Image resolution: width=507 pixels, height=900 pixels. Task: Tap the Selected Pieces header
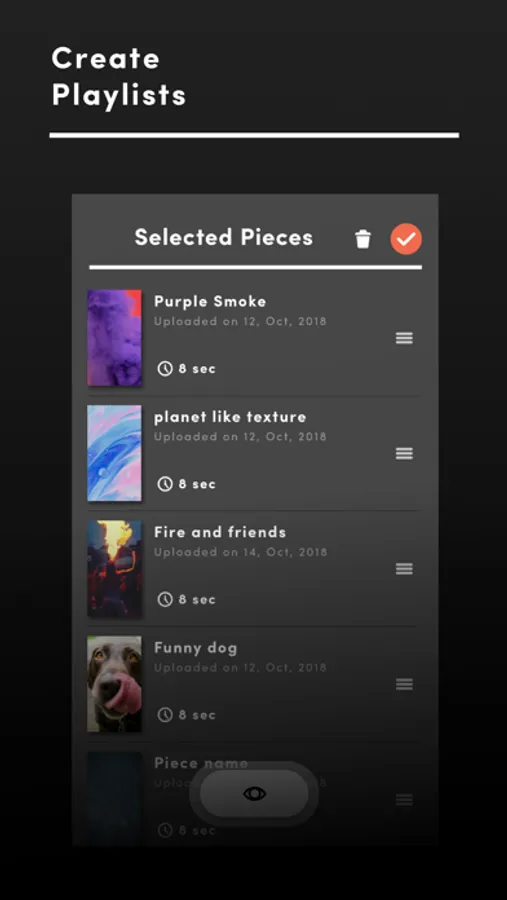(224, 237)
